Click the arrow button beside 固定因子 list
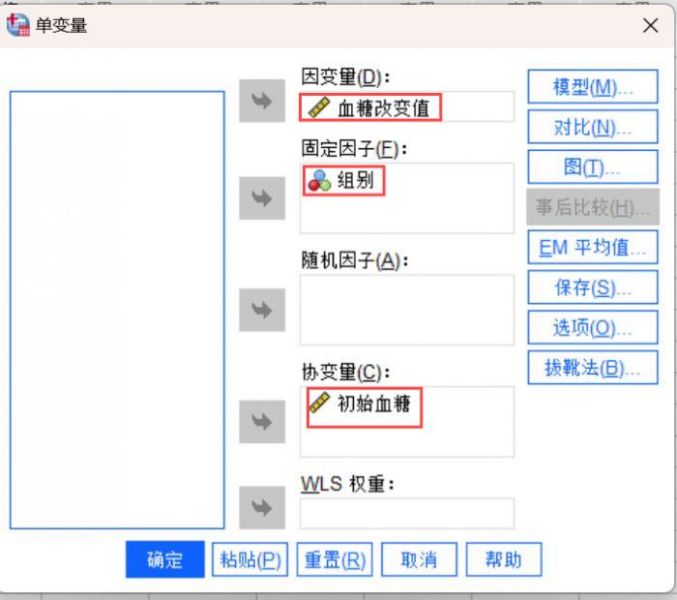 [x=262, y=198]
